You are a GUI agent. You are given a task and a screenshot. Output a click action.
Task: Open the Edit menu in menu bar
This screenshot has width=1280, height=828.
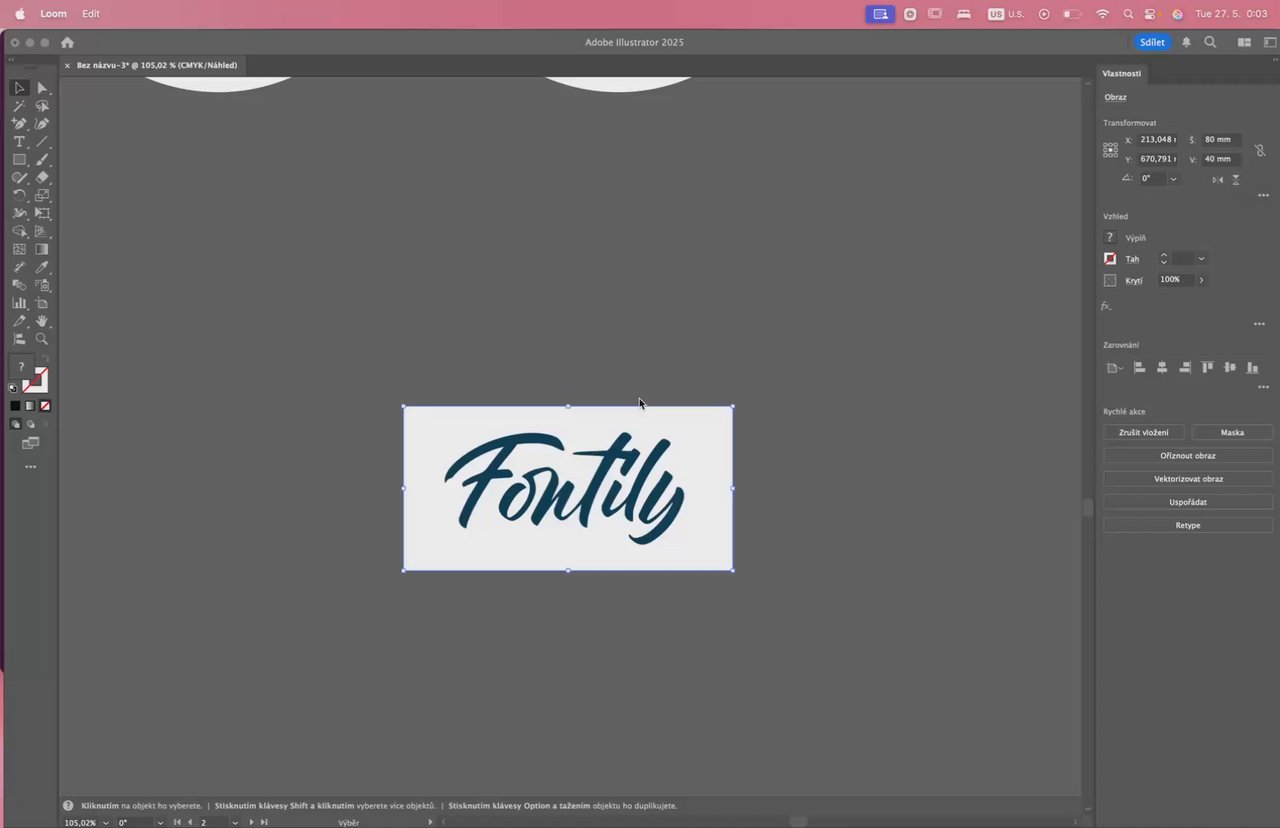[91, 14]
